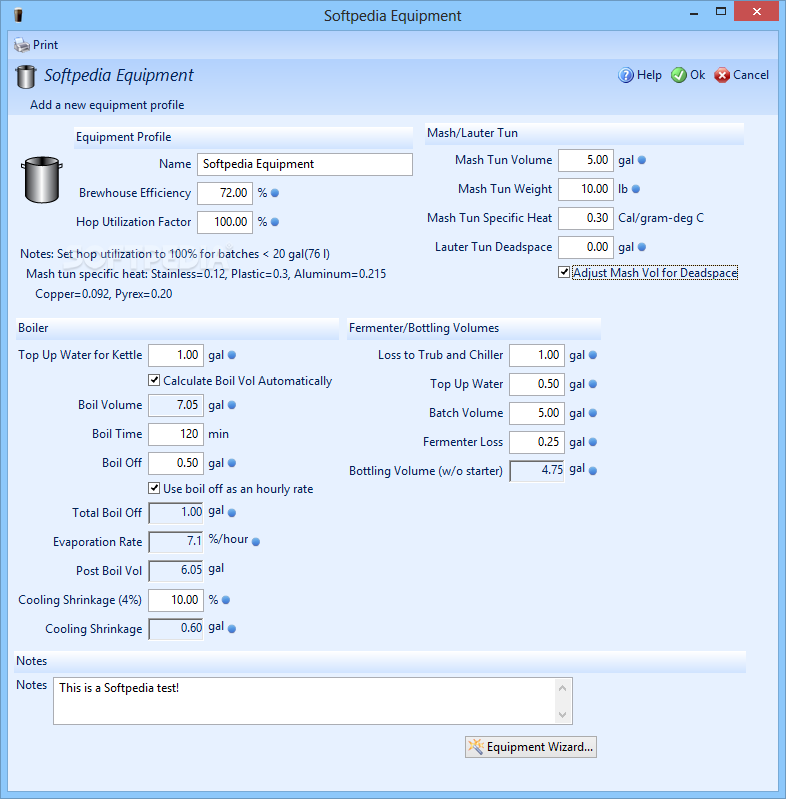786x799 pixels.
Task: Click the large brew kettle image
Action: point(41,180)
